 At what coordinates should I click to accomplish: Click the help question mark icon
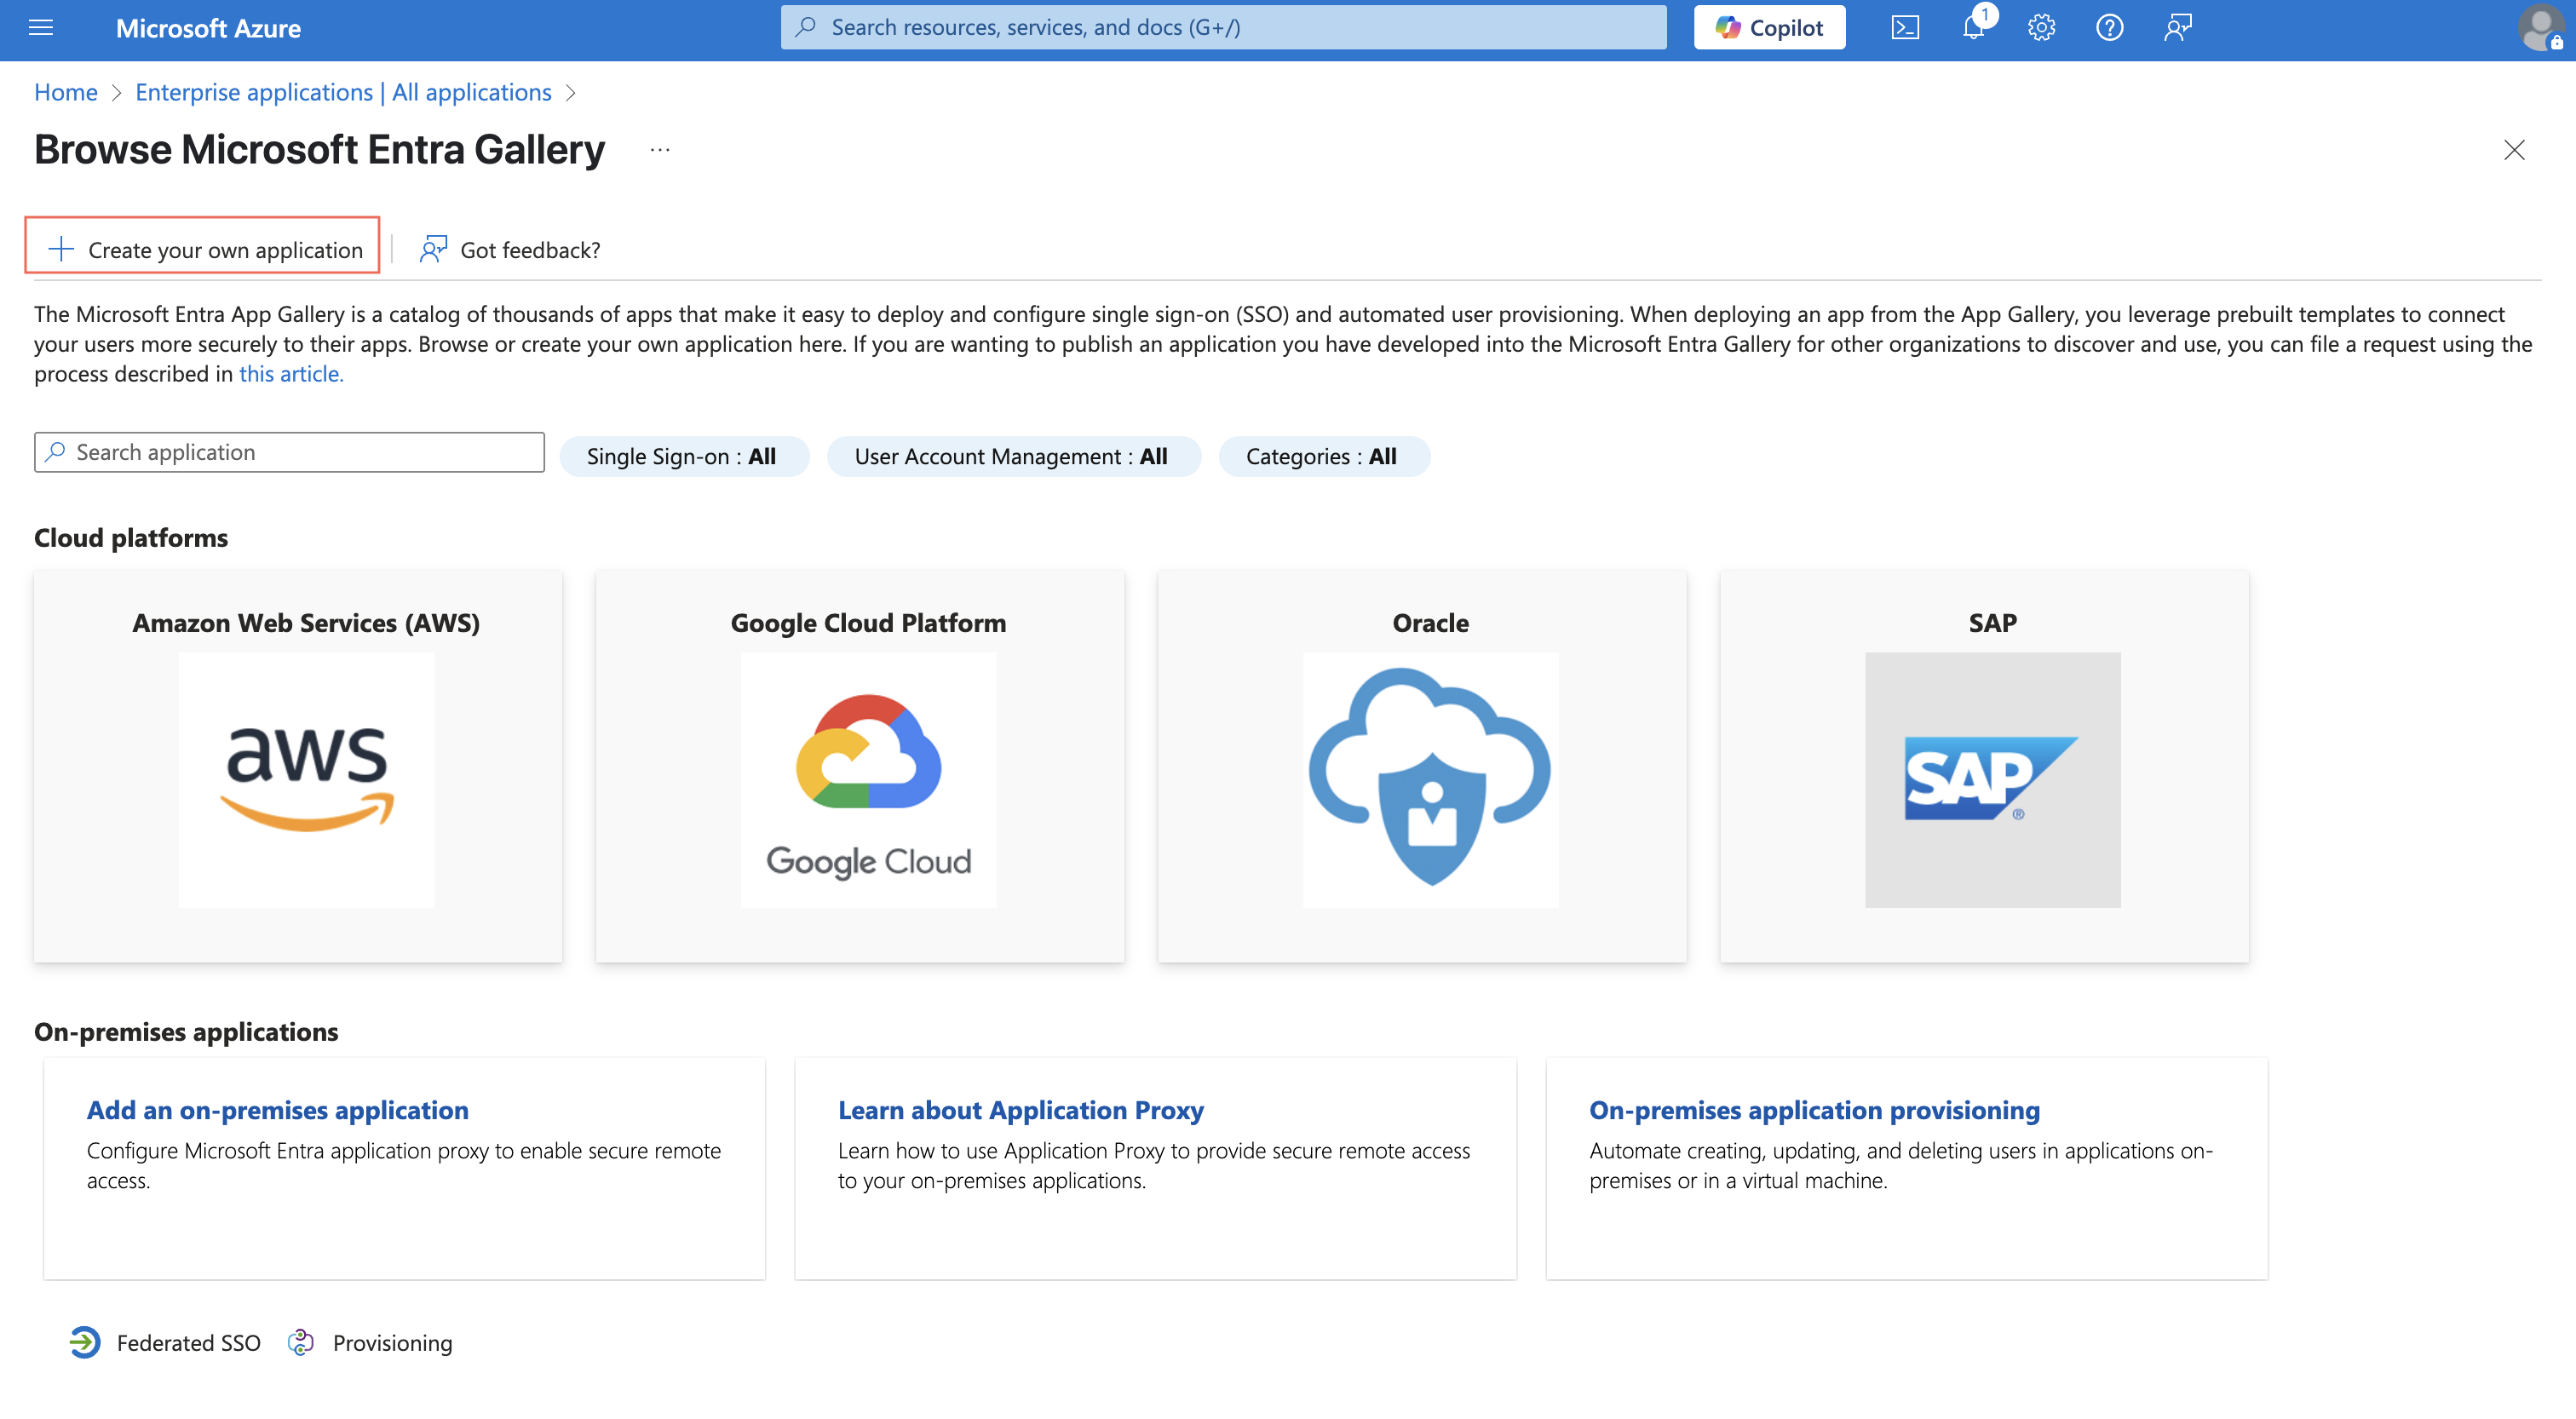2109,28
